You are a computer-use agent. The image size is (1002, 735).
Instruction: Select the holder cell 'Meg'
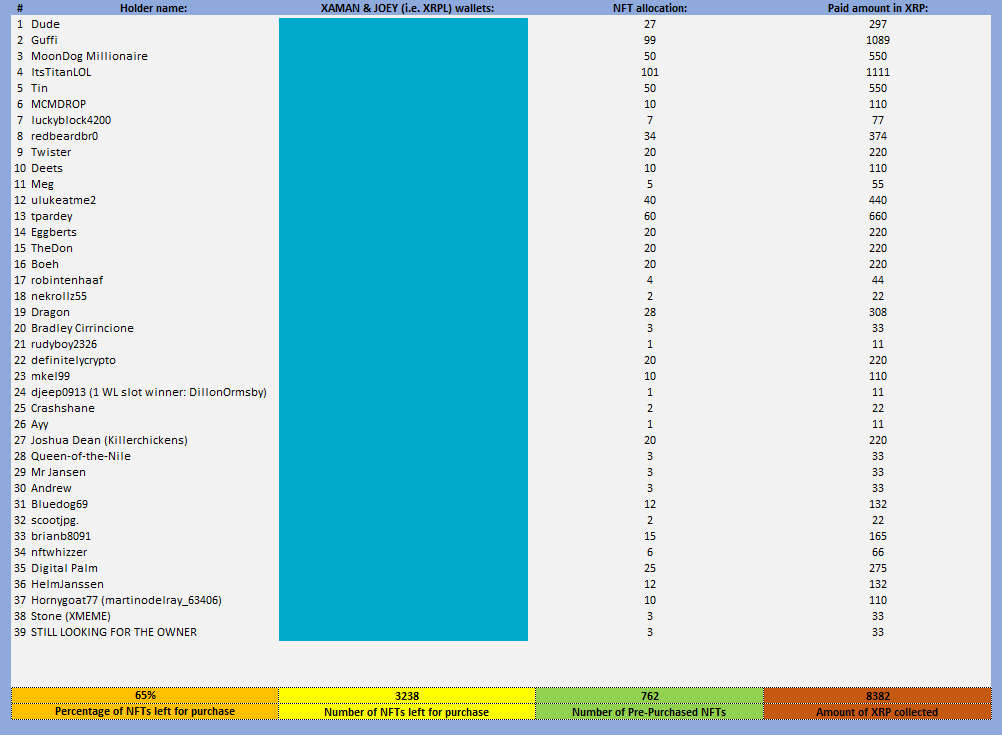[42, 184]
